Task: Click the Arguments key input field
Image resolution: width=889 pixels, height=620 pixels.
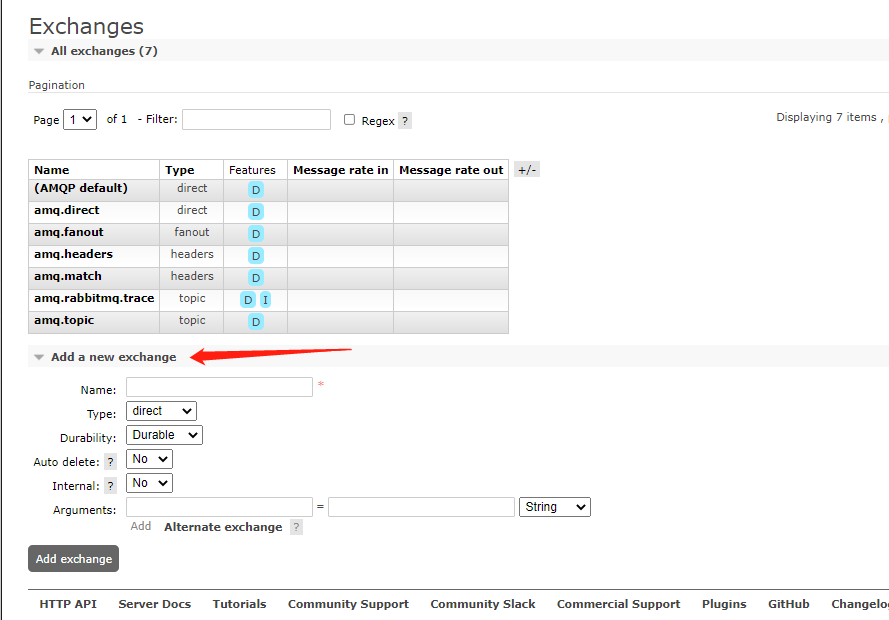Action: [219, 507]
